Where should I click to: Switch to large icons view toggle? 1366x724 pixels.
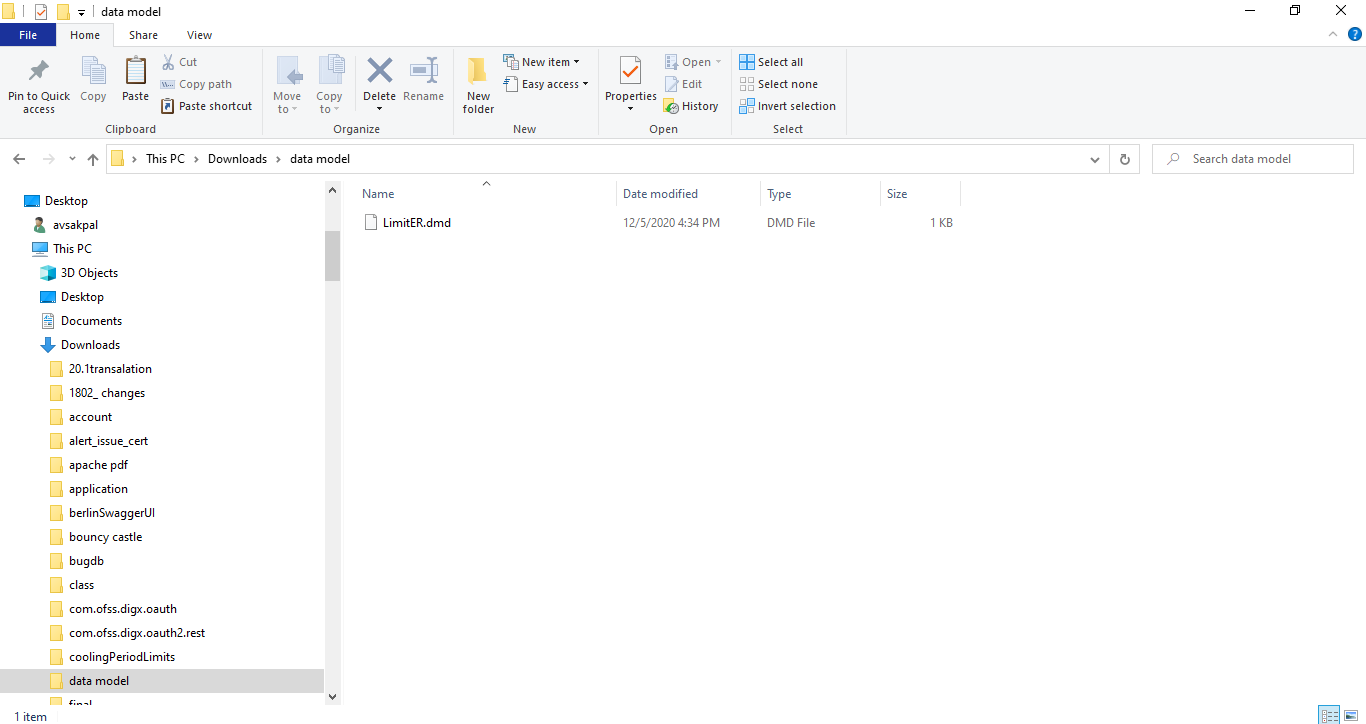tap(1350, 715)
